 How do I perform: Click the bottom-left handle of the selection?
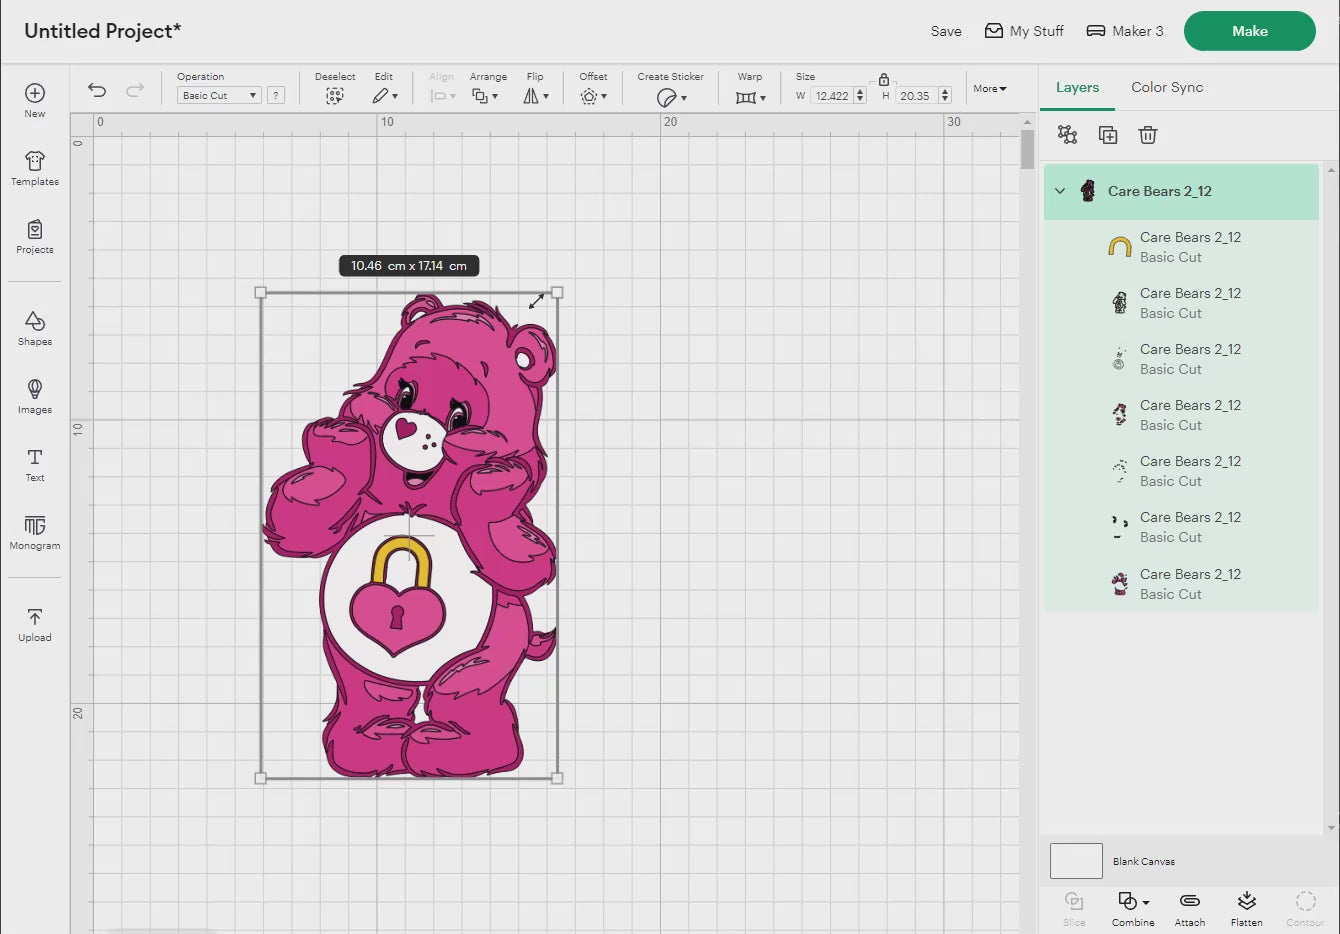coord(261,778)
